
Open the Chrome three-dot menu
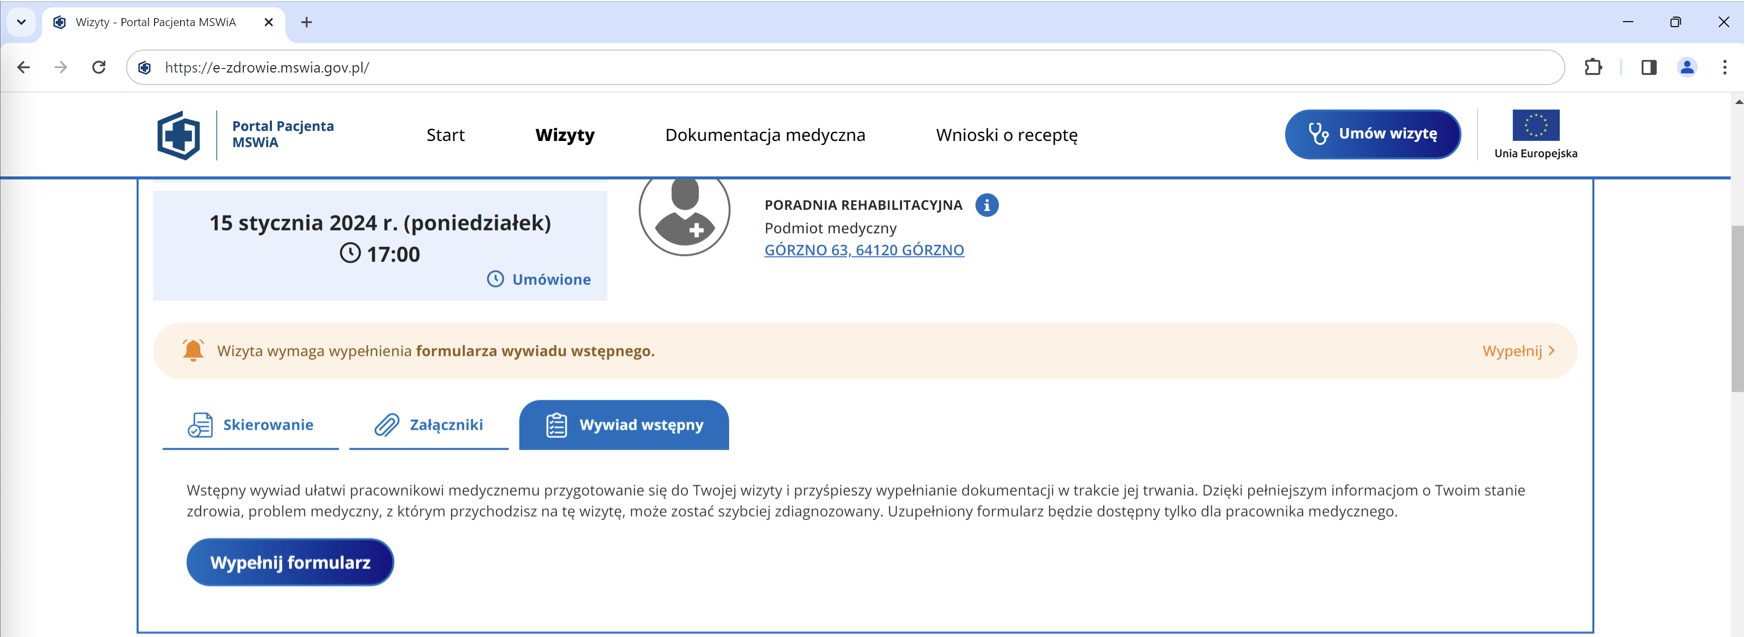point(1724,68)
